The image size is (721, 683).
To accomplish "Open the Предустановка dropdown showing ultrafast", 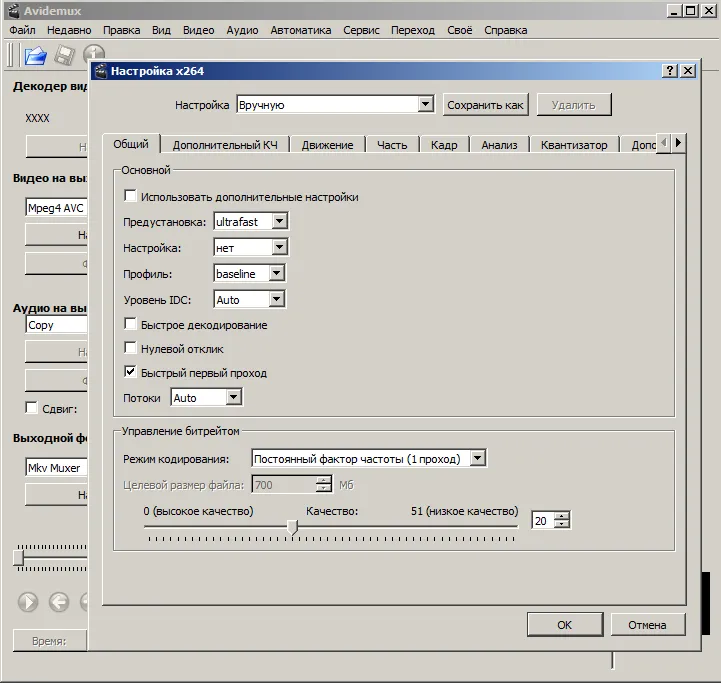I will pos(251,221).
